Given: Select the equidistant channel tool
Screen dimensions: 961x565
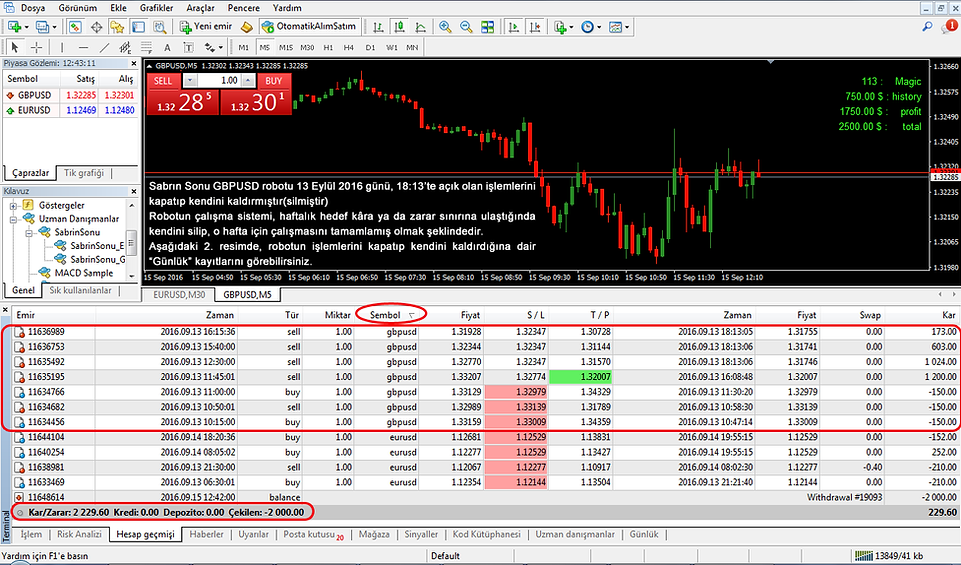Looking at the screenshot, I should 126,47.
